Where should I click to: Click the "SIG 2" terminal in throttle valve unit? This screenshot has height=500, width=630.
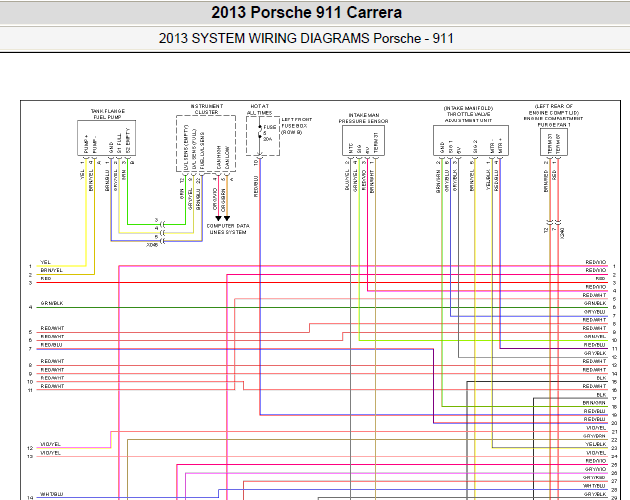tap(475, 146)
